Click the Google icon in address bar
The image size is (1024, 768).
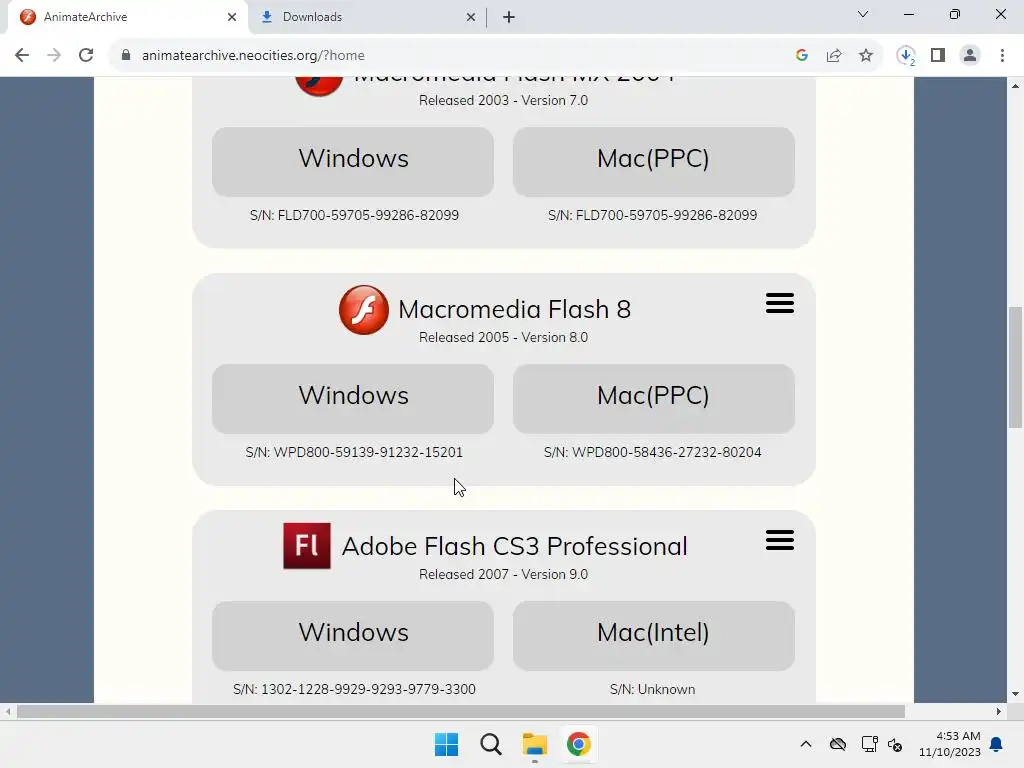click(802, 56)
